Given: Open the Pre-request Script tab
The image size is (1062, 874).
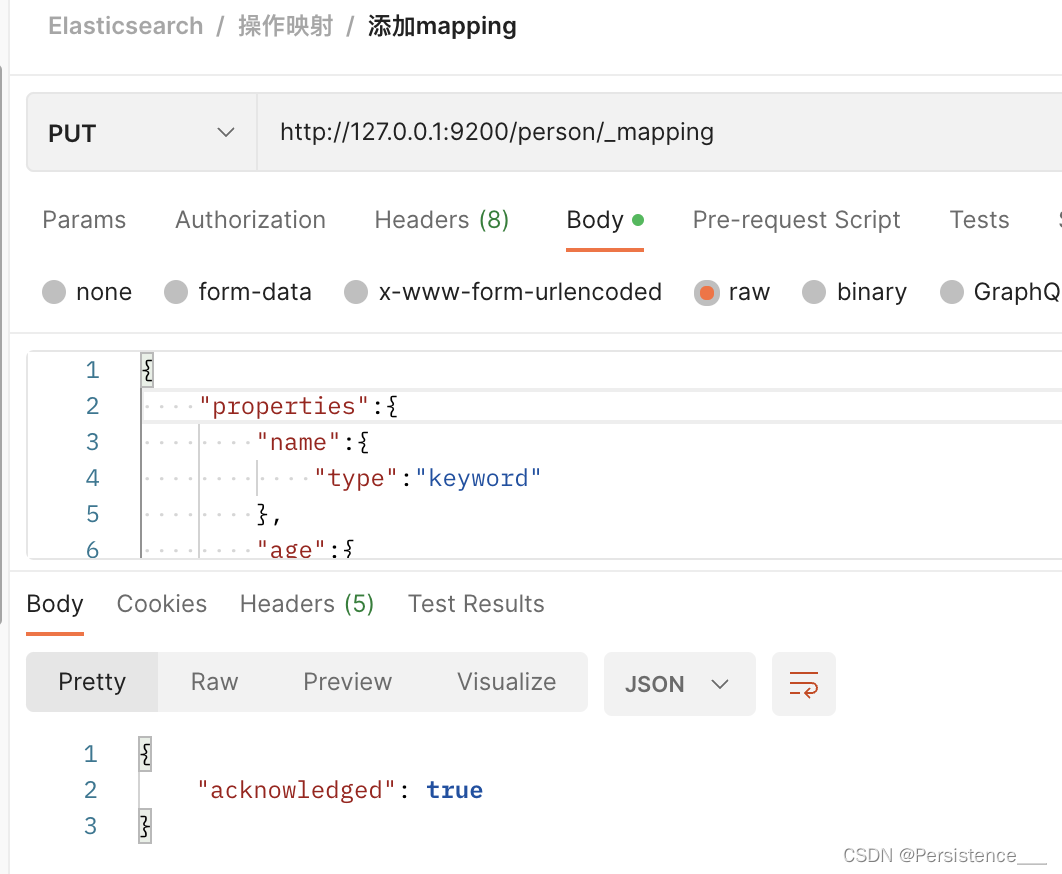Looking at the screenshot, I should click(x=796, y=220).
